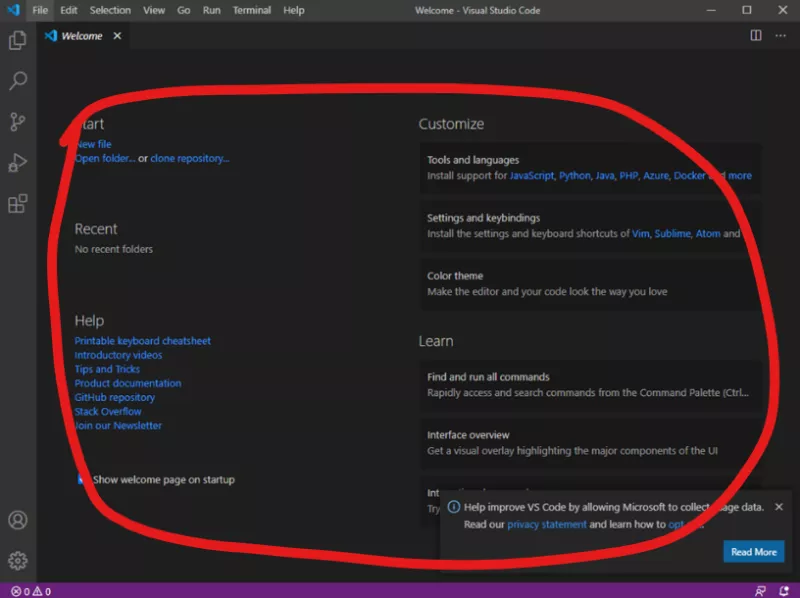Install Vim keybindings link
Screen dimensions: 800x598
coord(641,234)
